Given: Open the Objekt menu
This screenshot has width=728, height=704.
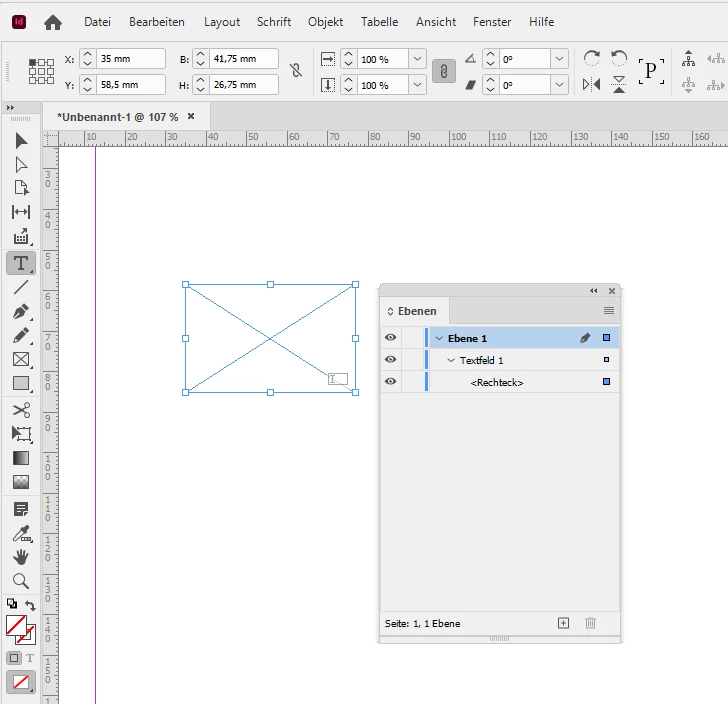Looking at the screenshot, I should (325, 22).
